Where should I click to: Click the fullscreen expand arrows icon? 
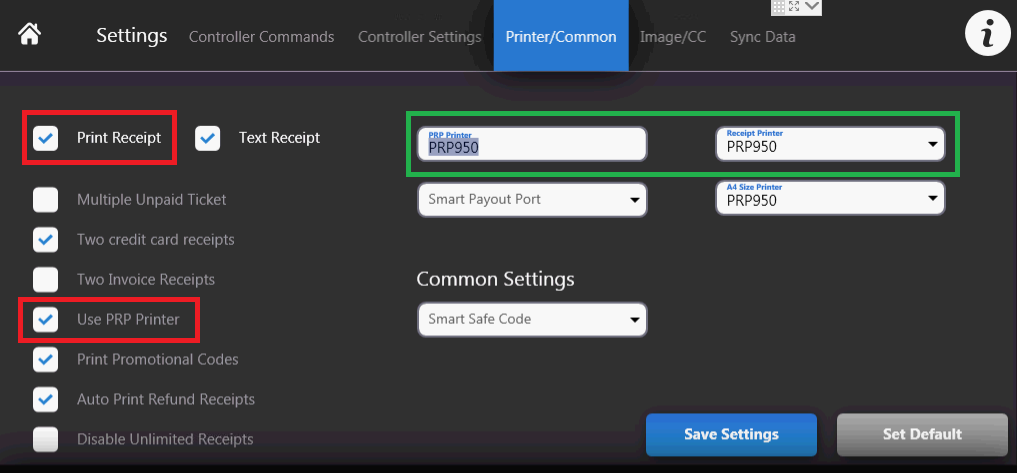pyautogui.click(x=794, y=6)
